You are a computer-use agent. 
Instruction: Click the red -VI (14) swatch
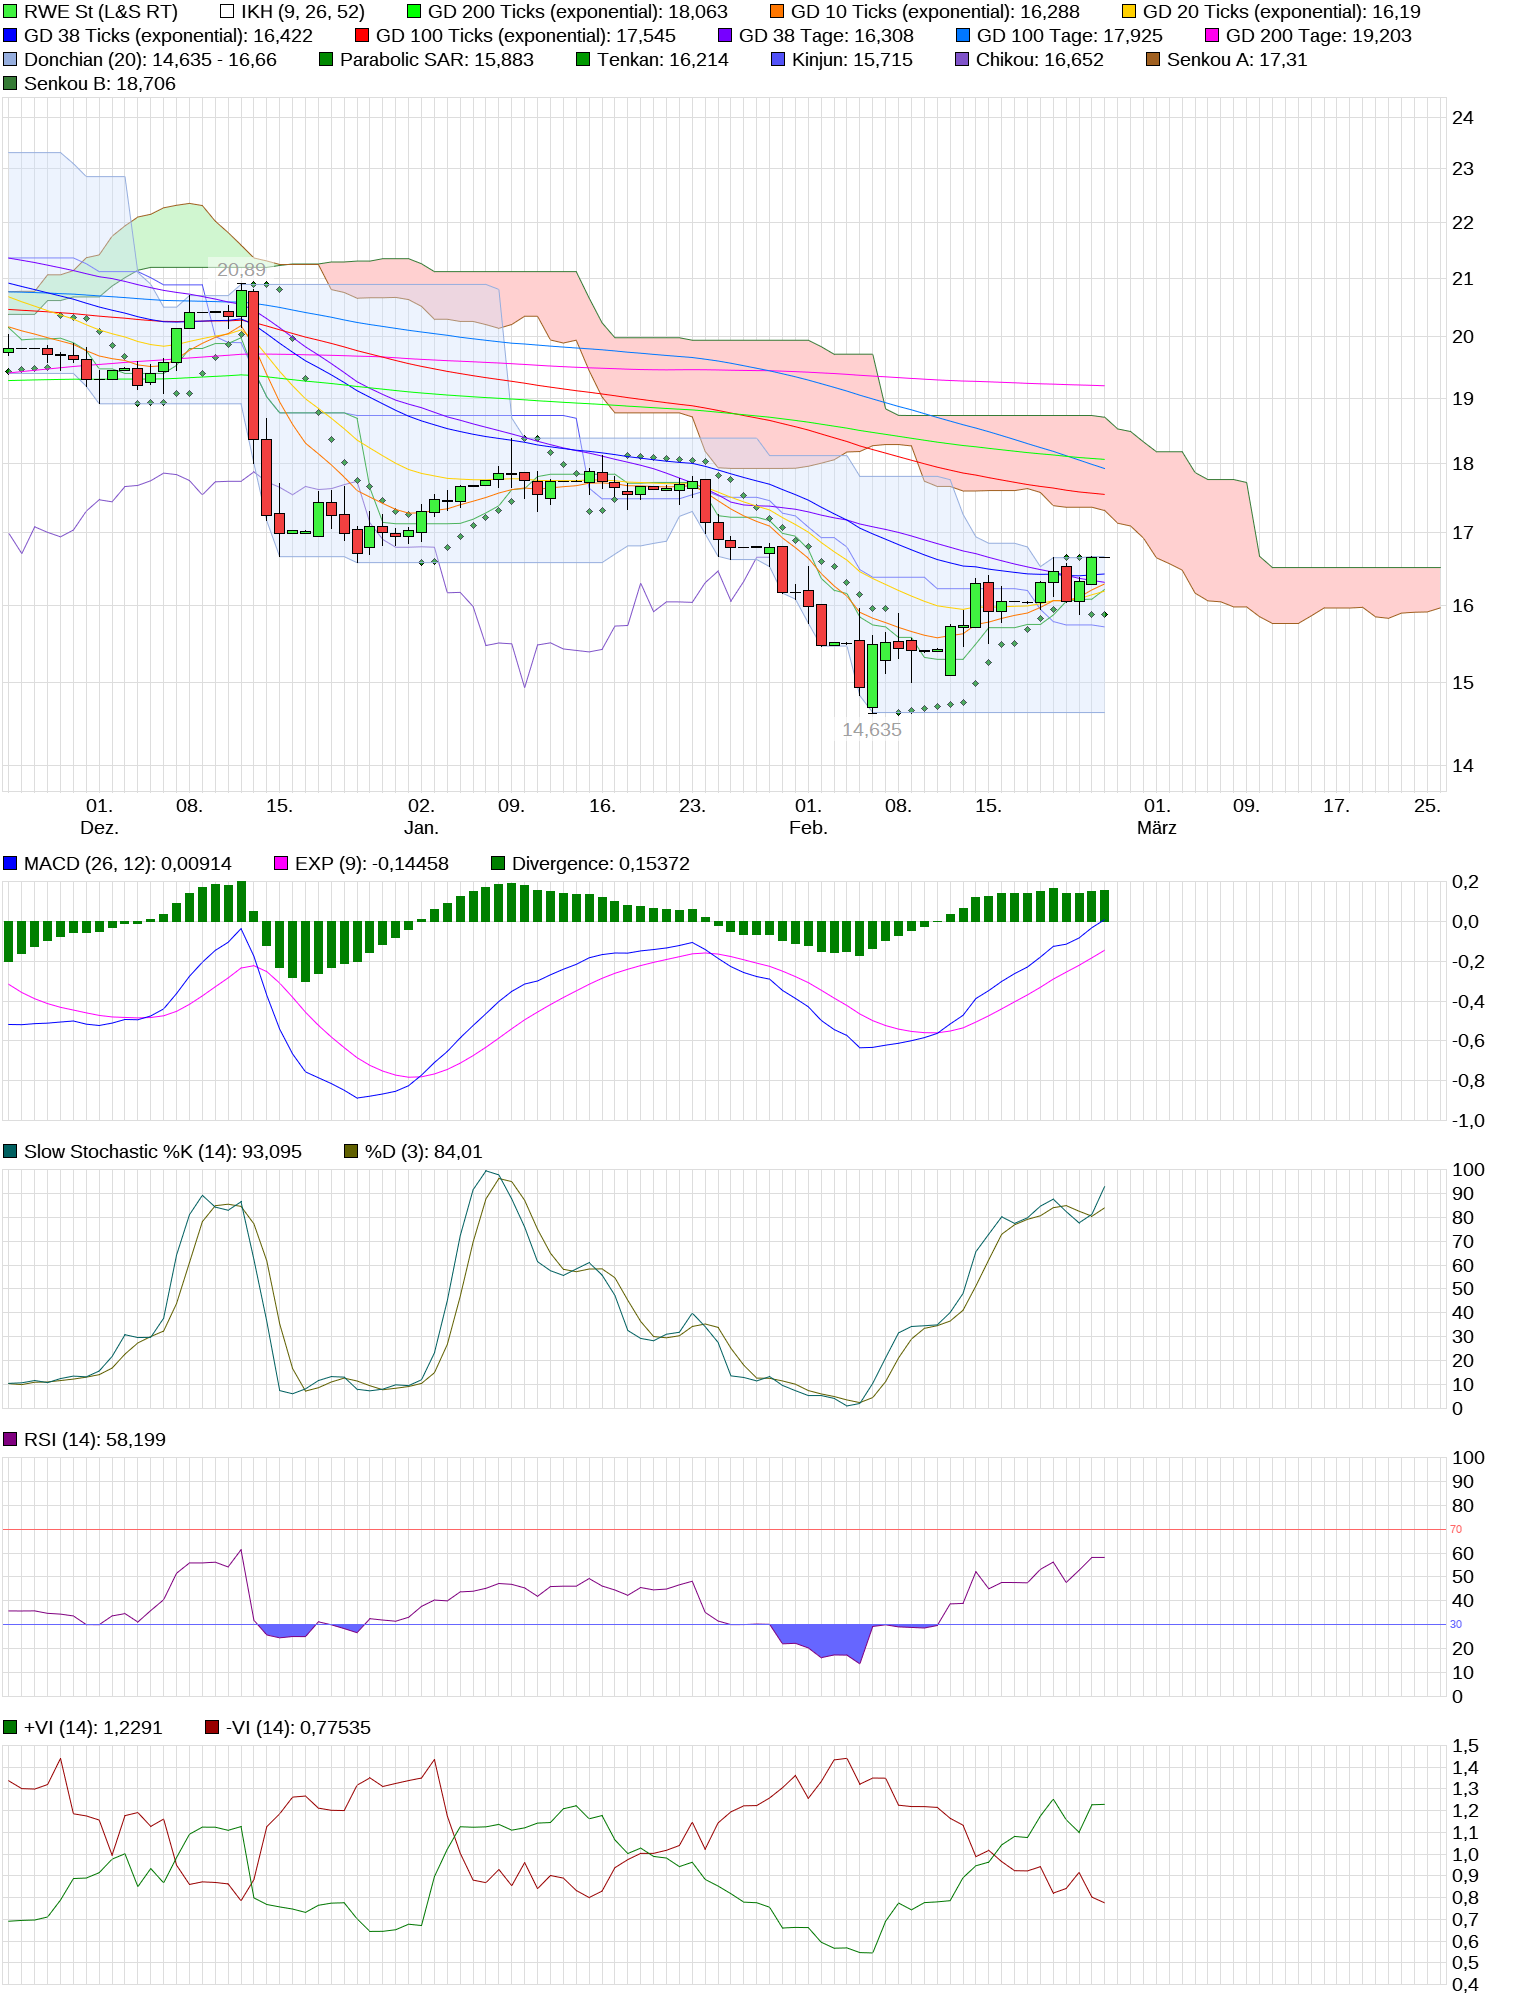coord(212,1728)
